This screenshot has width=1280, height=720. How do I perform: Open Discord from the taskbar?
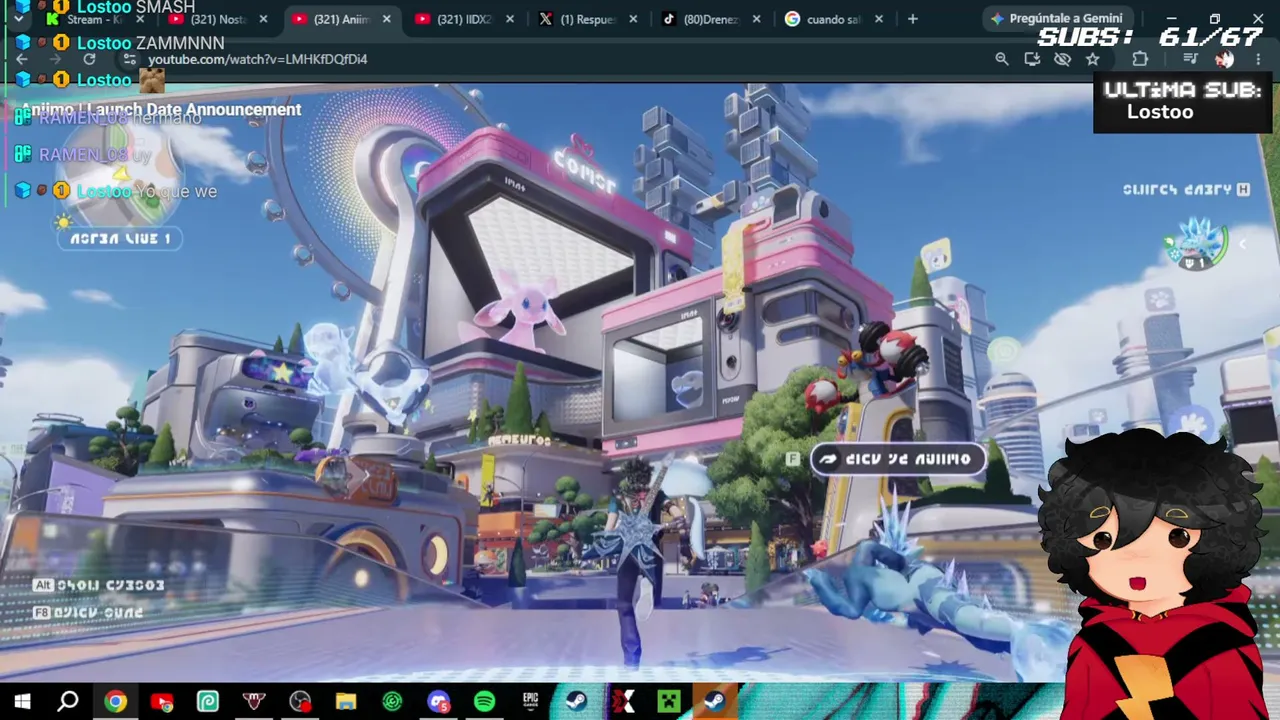(438, 702)
